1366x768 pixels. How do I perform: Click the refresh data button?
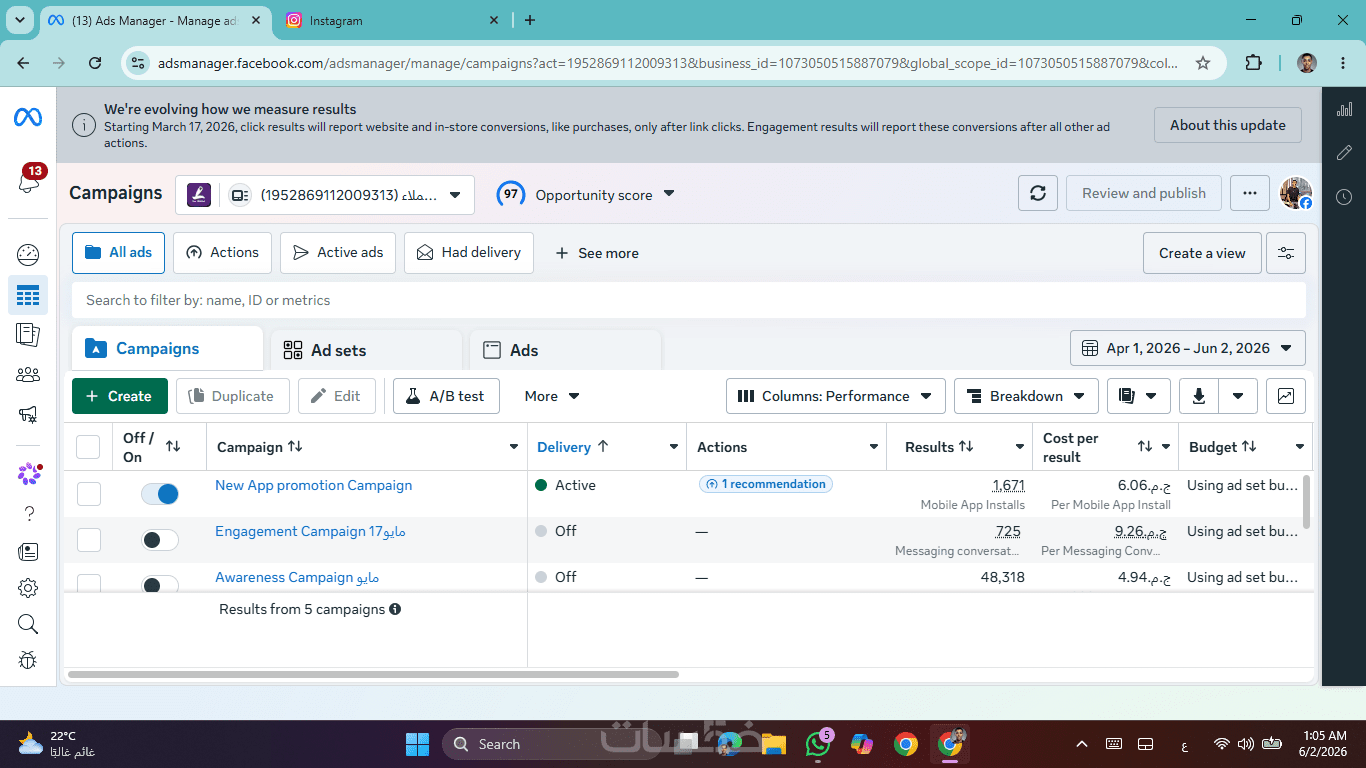pyautogui.click(x=1038, y=193)
